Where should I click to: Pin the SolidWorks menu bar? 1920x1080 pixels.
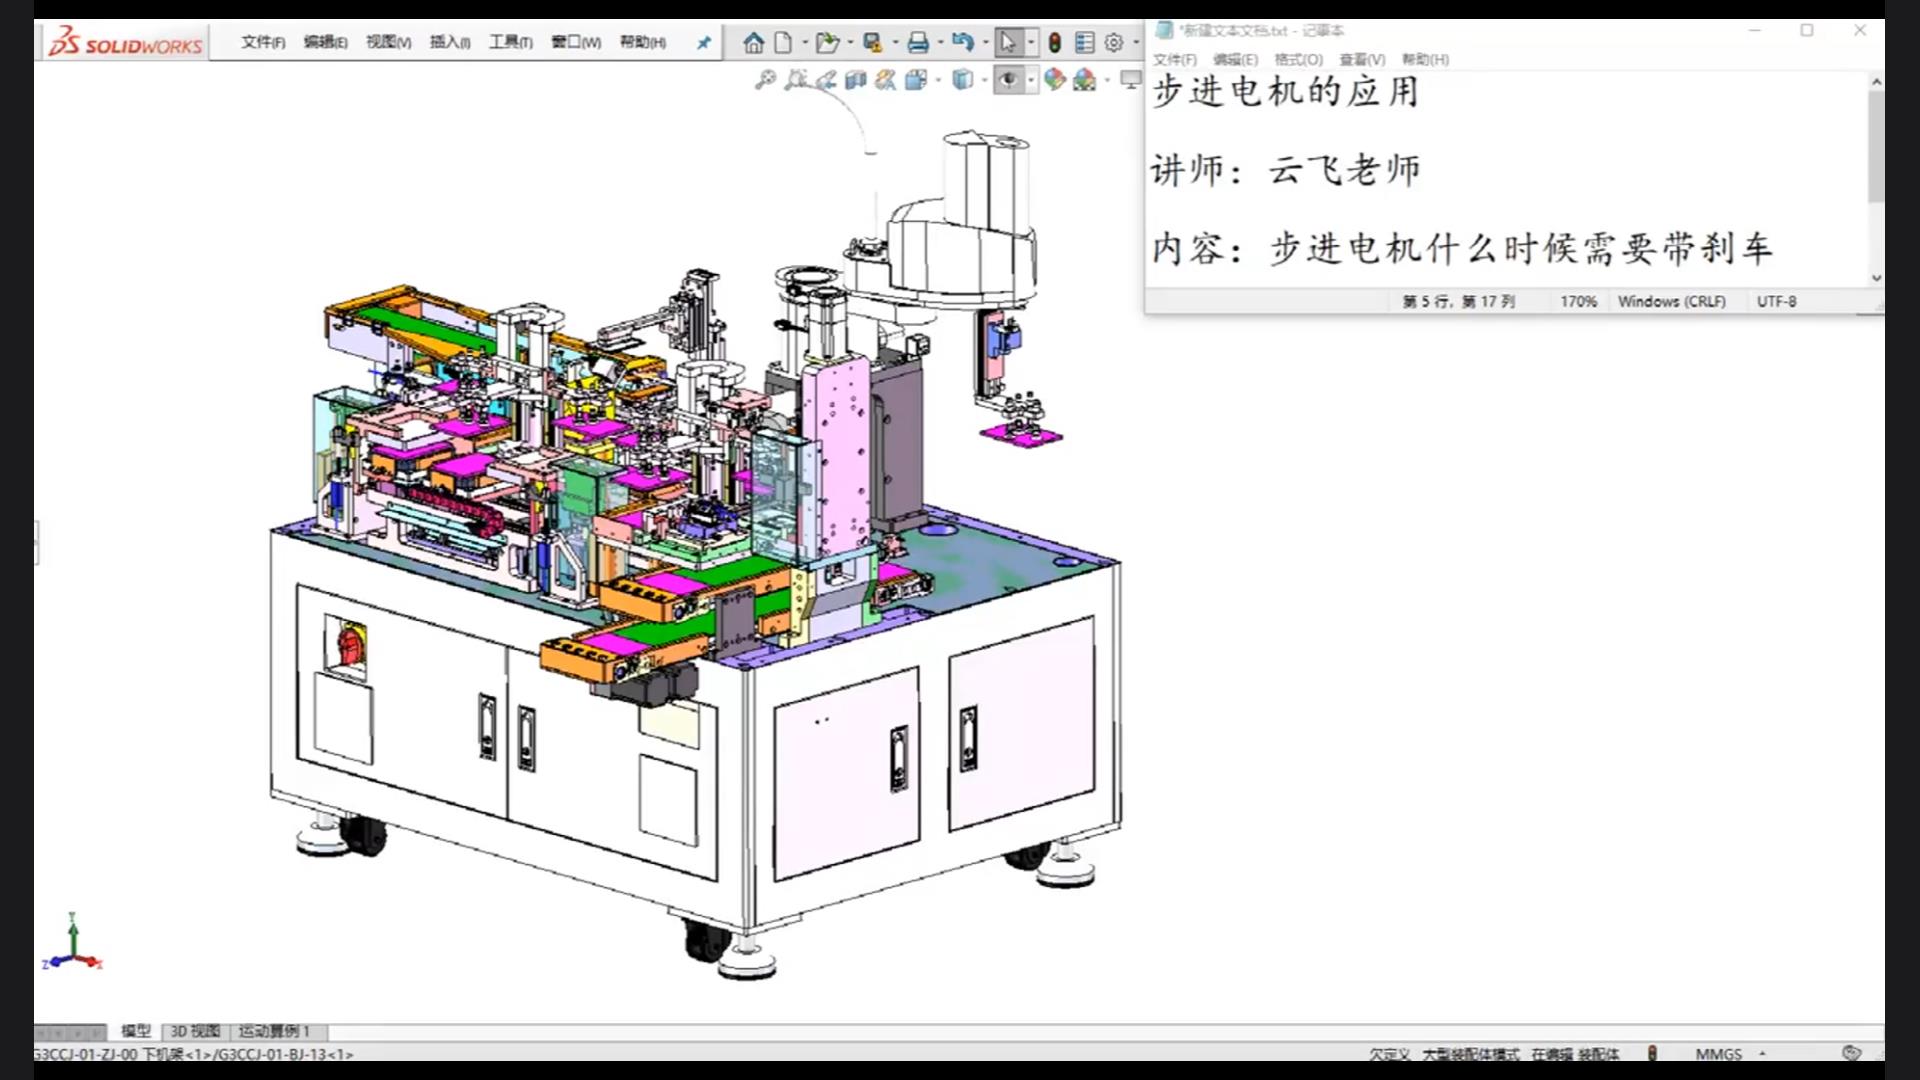click(704, 42)
